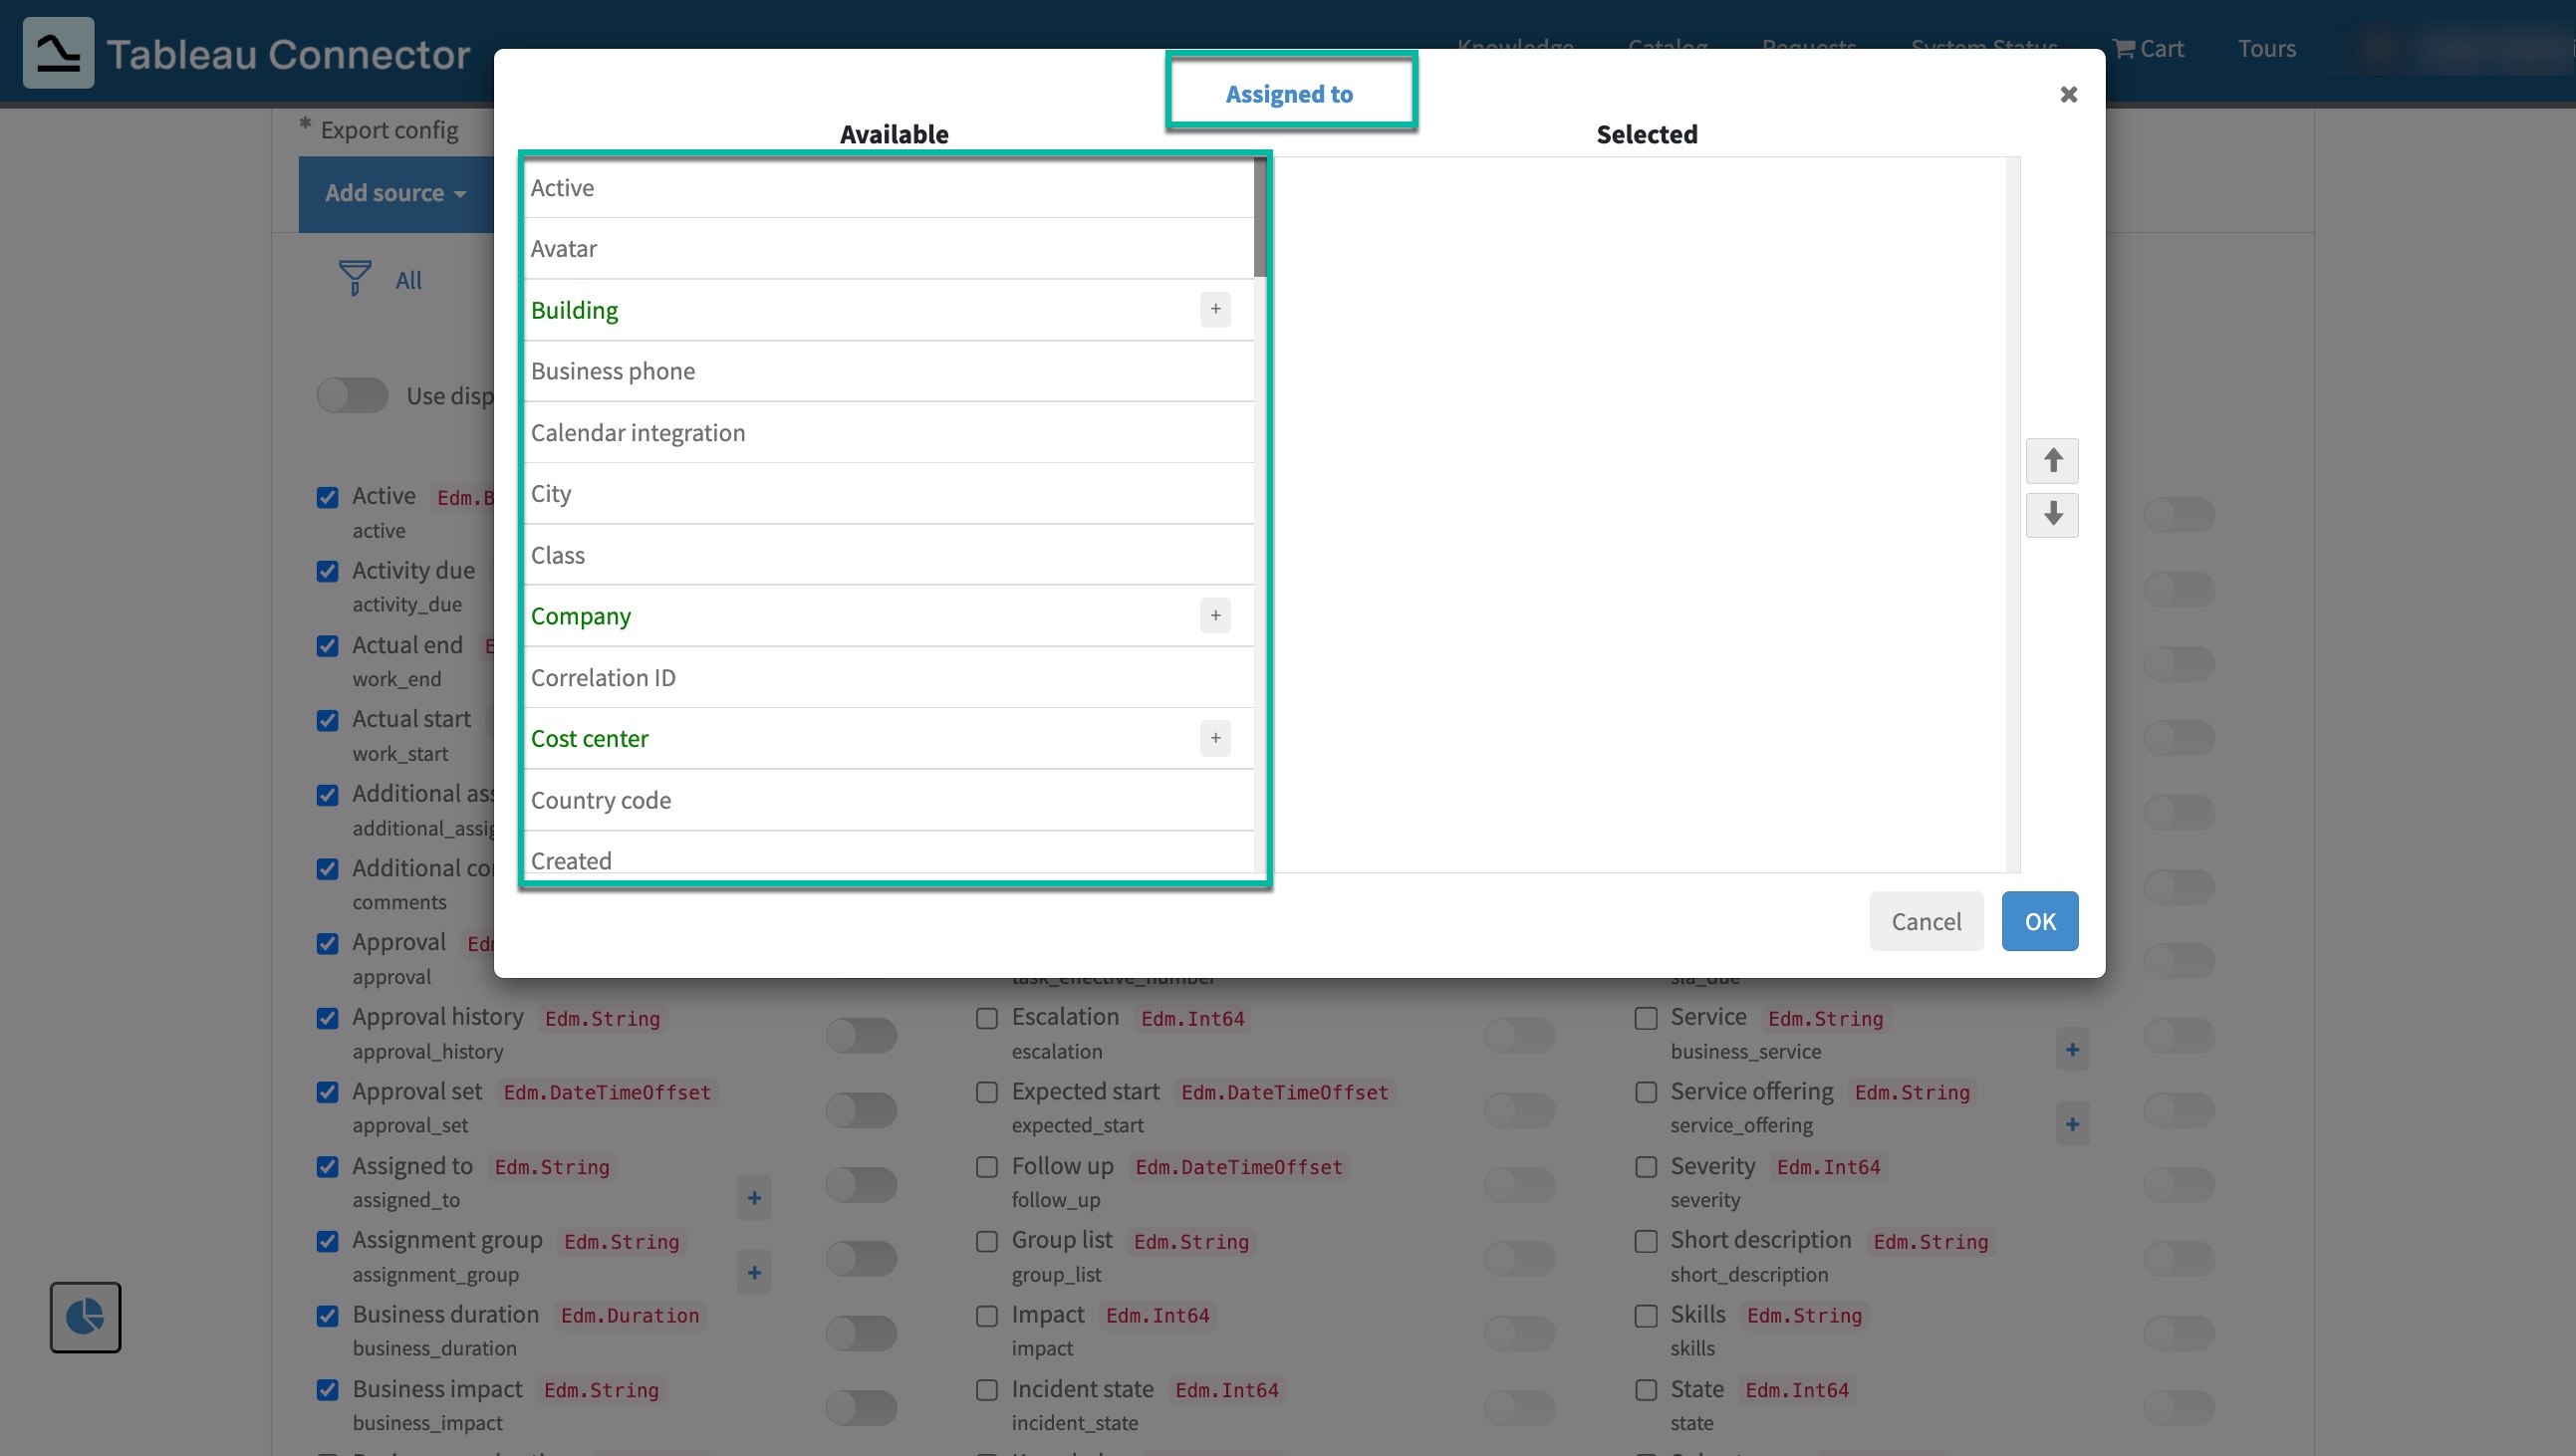
Task: Click the move up arrow button
Action: tap(2051, 460)
